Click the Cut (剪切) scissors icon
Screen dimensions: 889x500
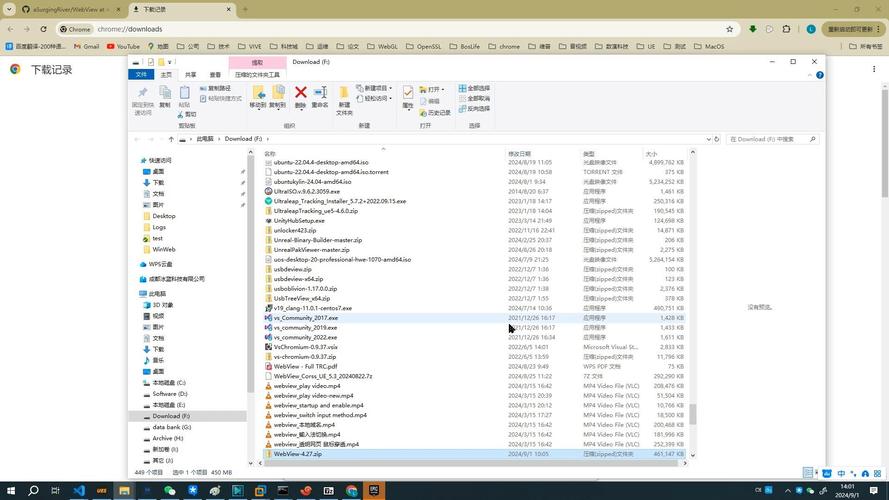(x=186, y=114)
